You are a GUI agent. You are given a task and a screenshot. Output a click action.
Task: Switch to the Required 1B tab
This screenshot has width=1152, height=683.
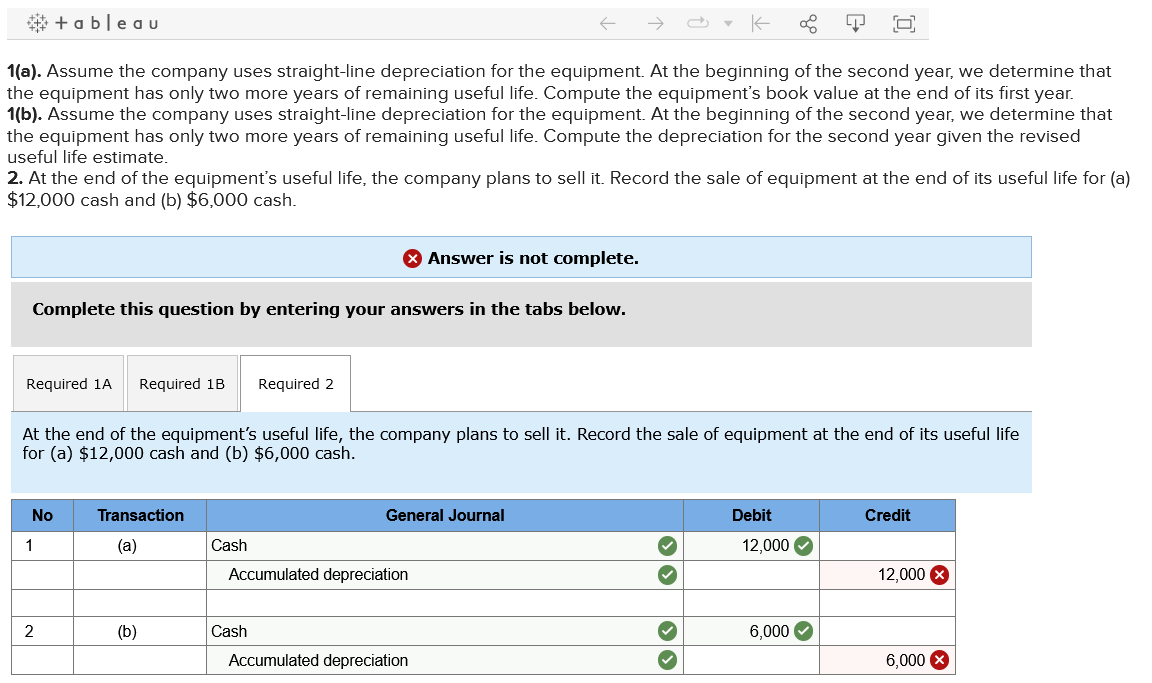coord(181,383)
